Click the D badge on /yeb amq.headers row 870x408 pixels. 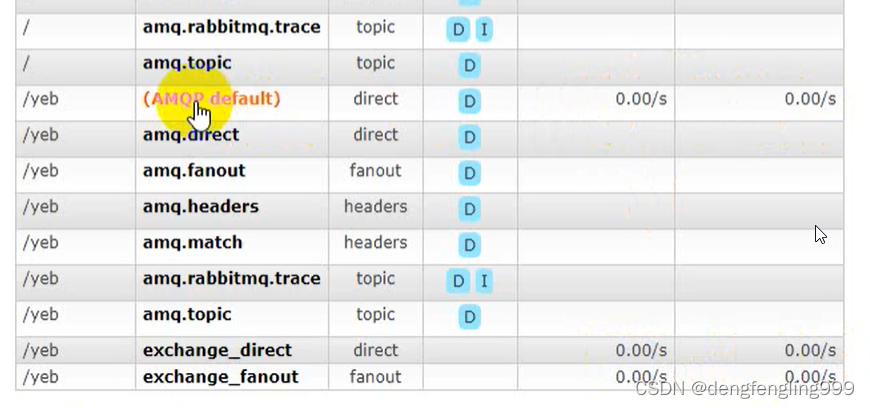(x=469, y=209)
